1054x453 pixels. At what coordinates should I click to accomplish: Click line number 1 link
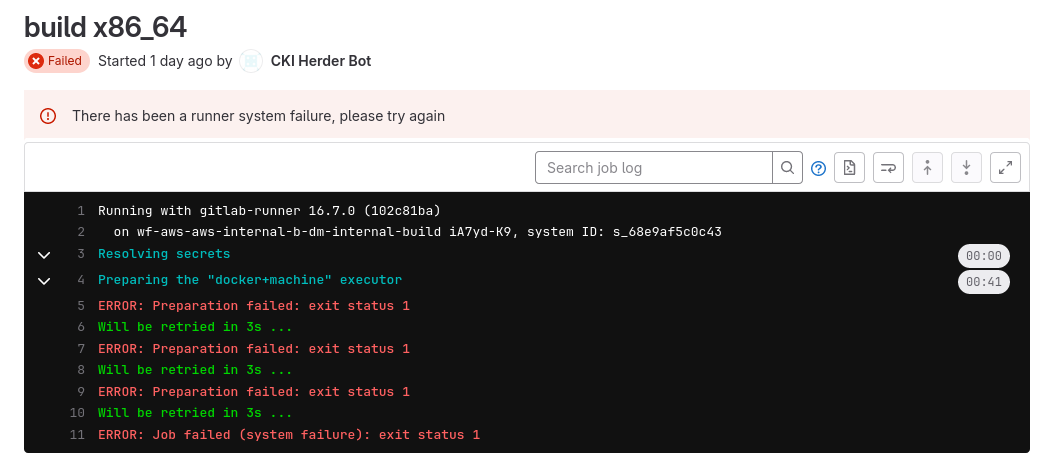point(80,211)
